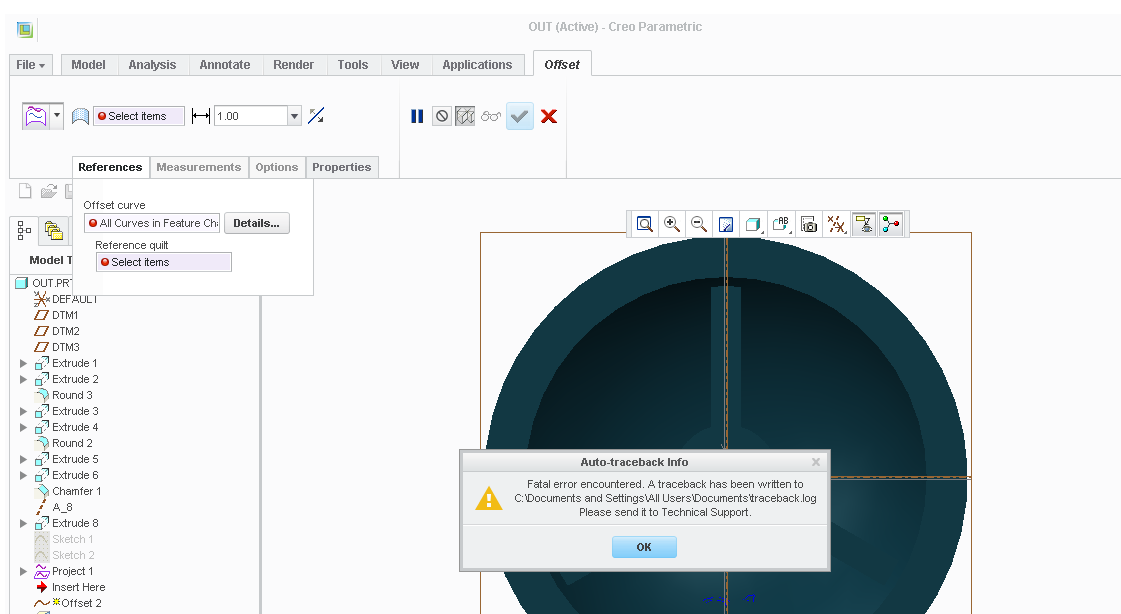Click the 1.00 offset value field
This screenshot has width=1121, height=614.
[251, 116]
